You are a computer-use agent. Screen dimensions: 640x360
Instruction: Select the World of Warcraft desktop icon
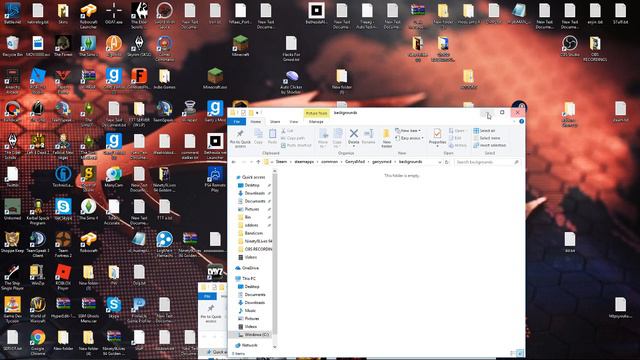[38, 309]
